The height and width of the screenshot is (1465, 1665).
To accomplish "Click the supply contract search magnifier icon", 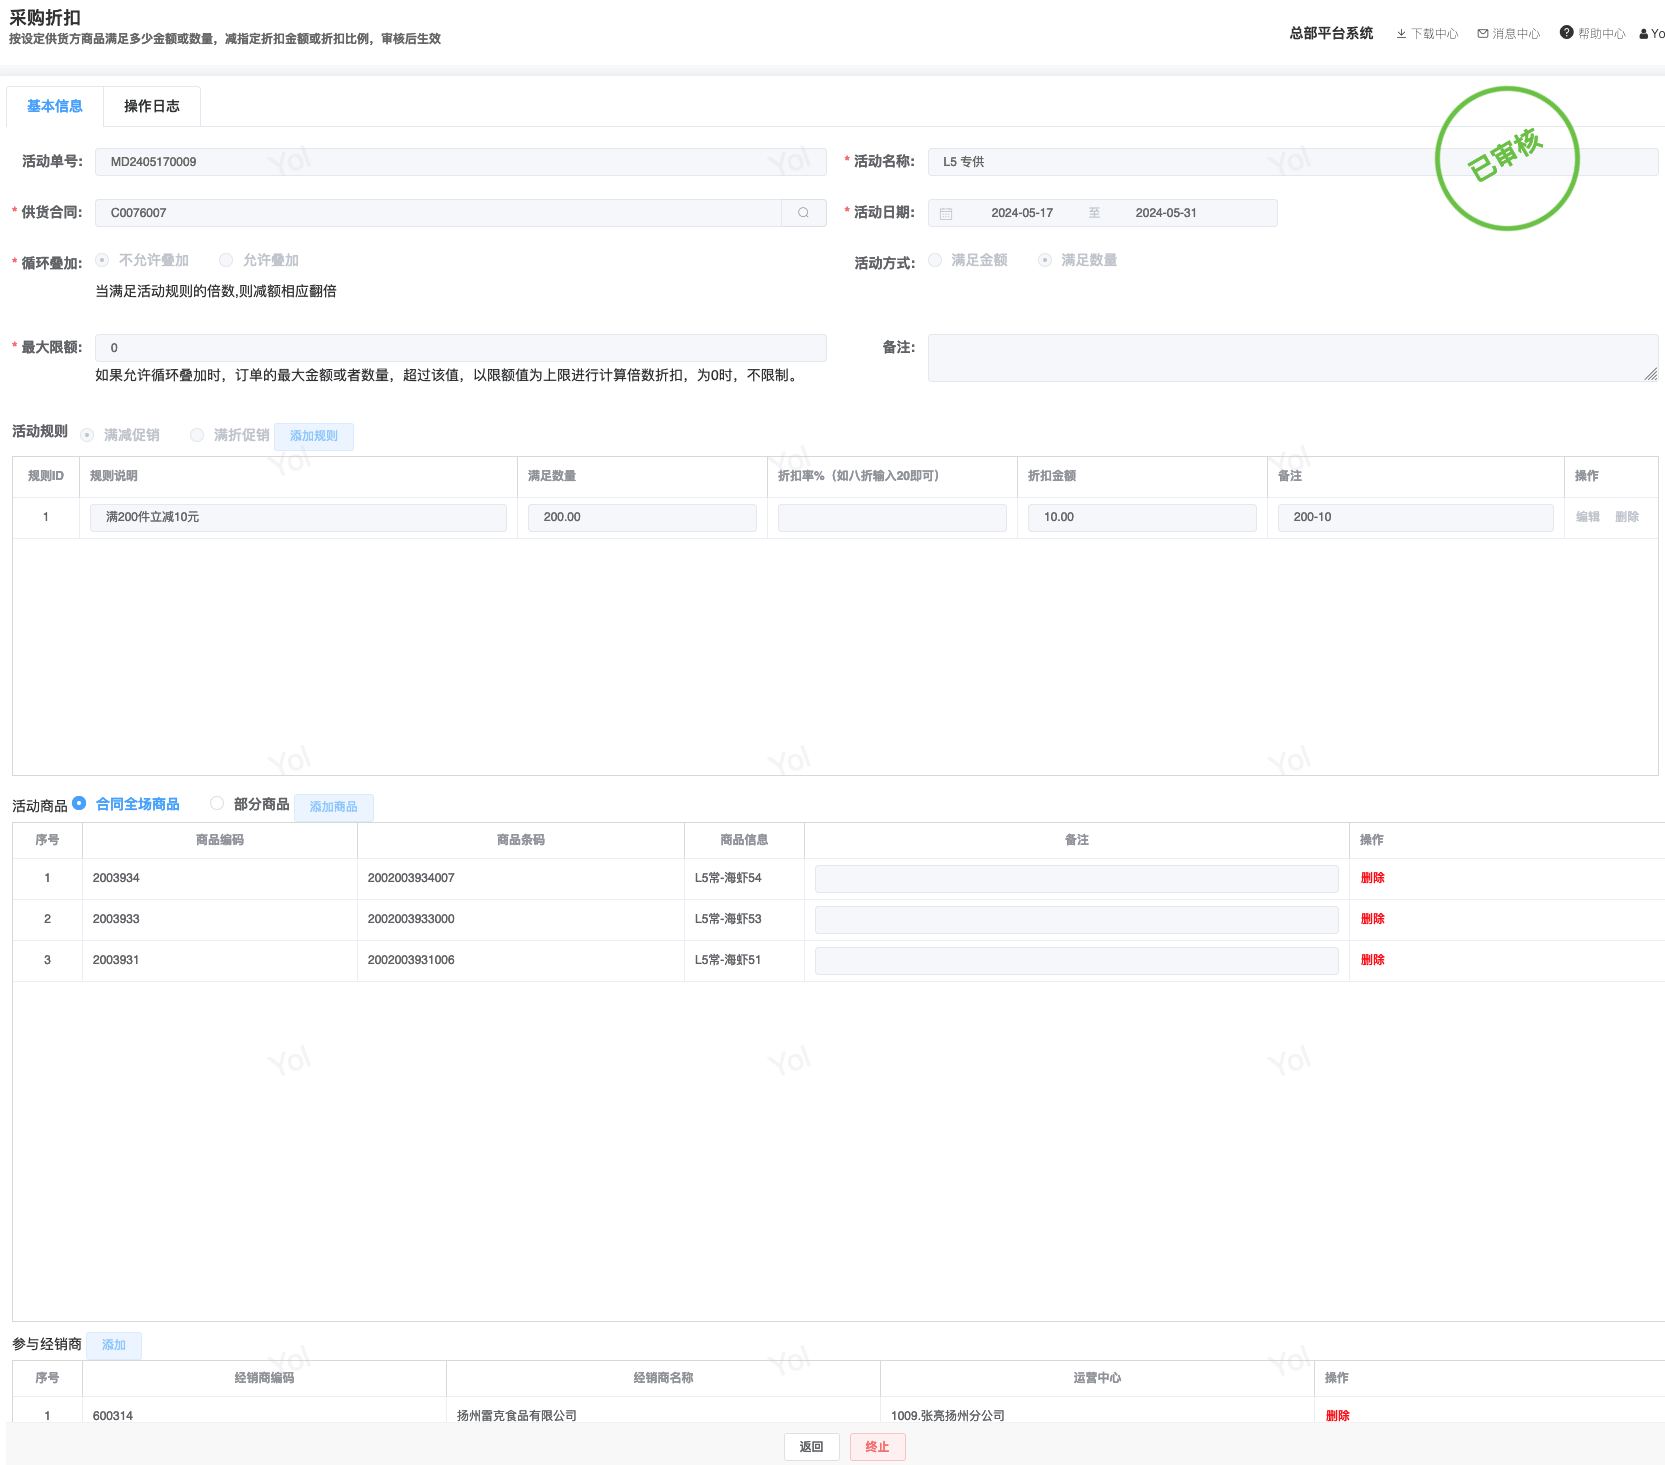I will pos(803,213).
